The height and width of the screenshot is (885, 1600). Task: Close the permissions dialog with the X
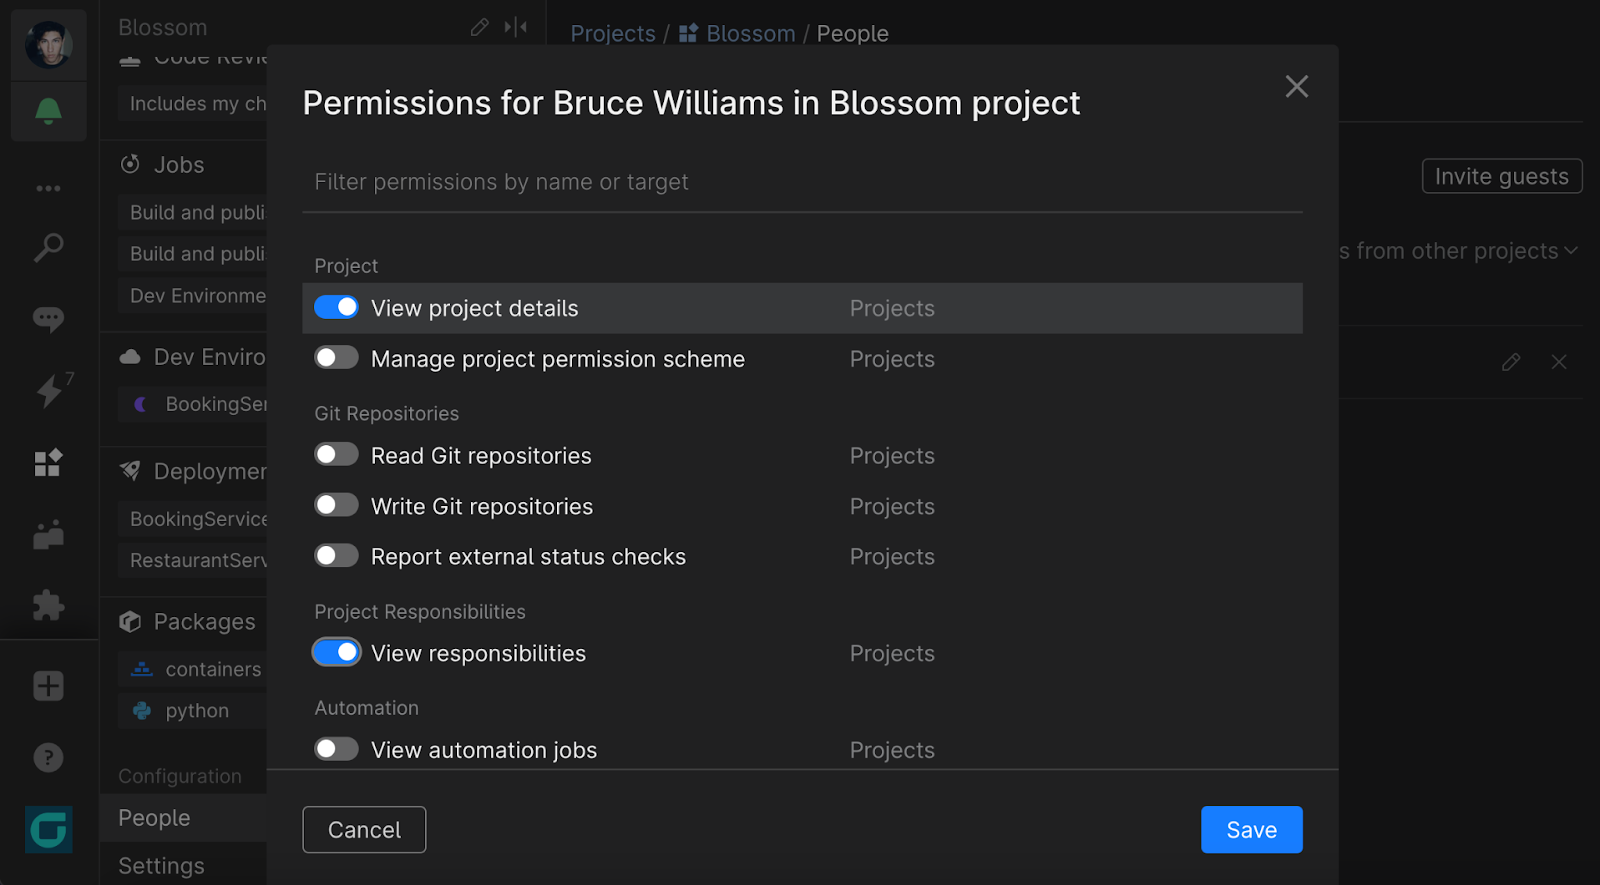click(1297, 87)
